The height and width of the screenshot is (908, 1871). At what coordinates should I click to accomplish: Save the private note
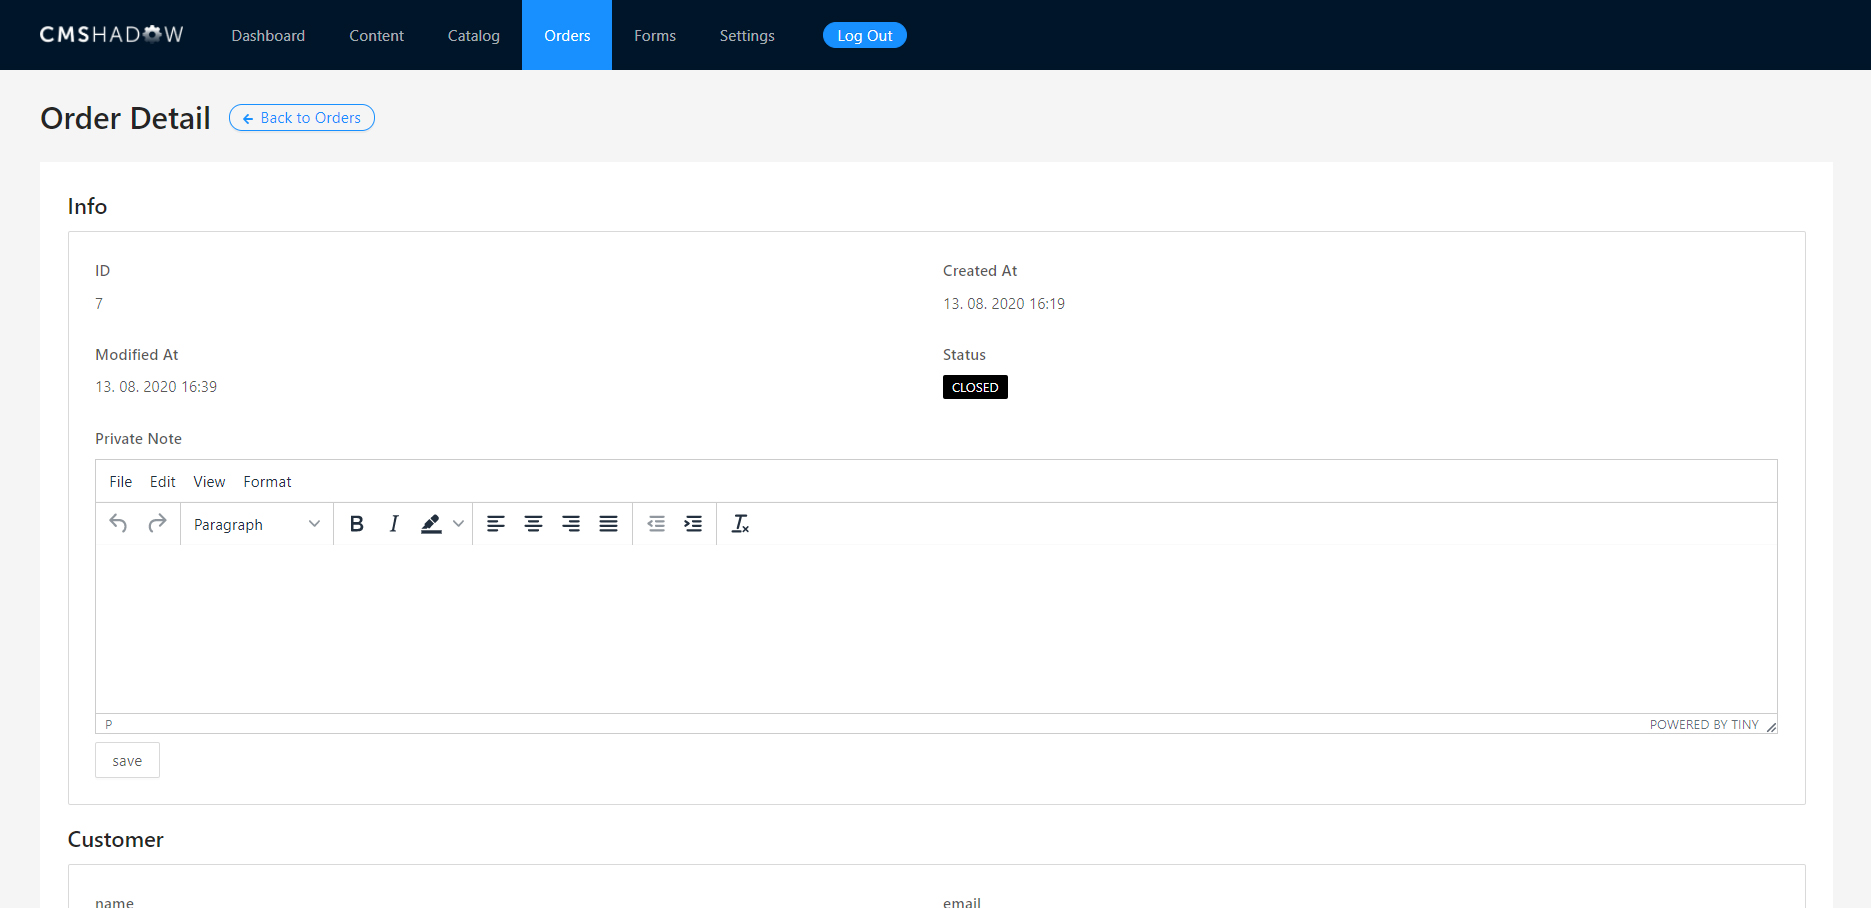click(x=127, y=761)
